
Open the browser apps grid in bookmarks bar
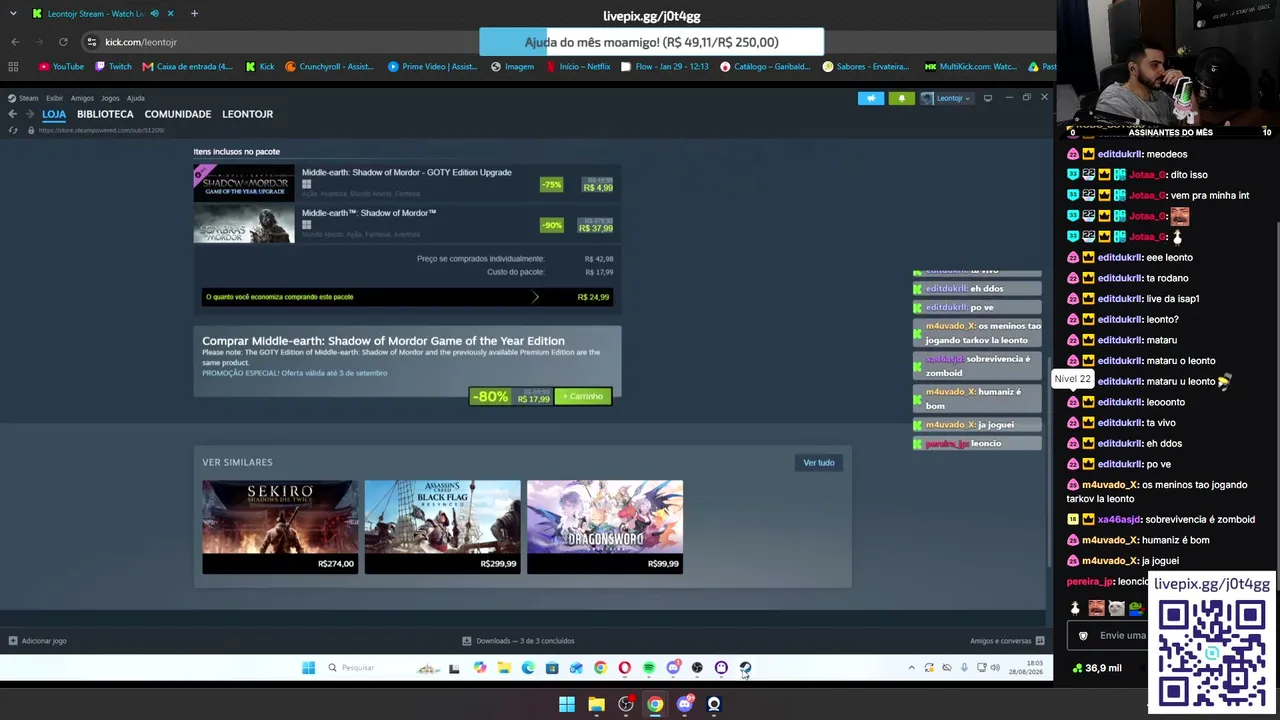[x=13, y=67]
